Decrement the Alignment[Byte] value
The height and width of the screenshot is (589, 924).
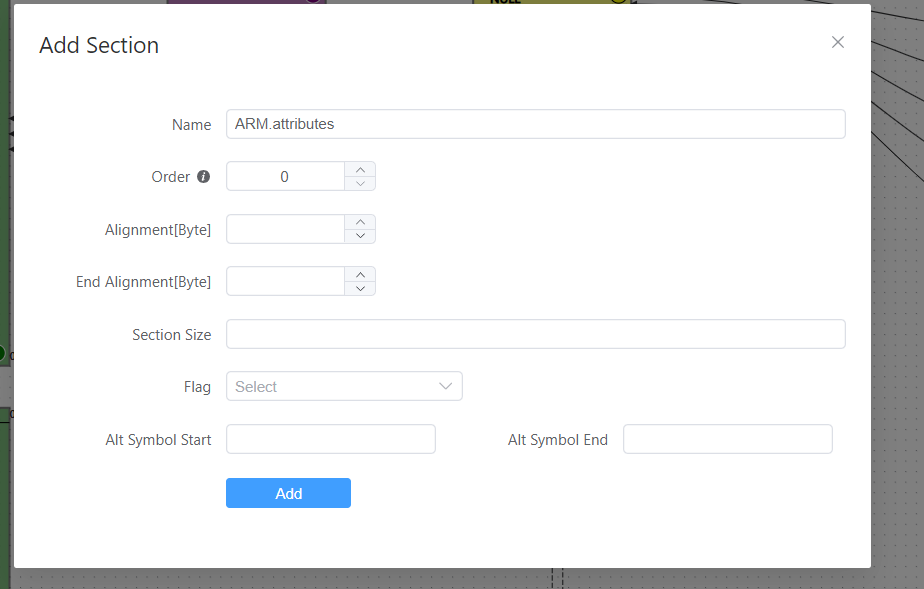click(360, 236)
